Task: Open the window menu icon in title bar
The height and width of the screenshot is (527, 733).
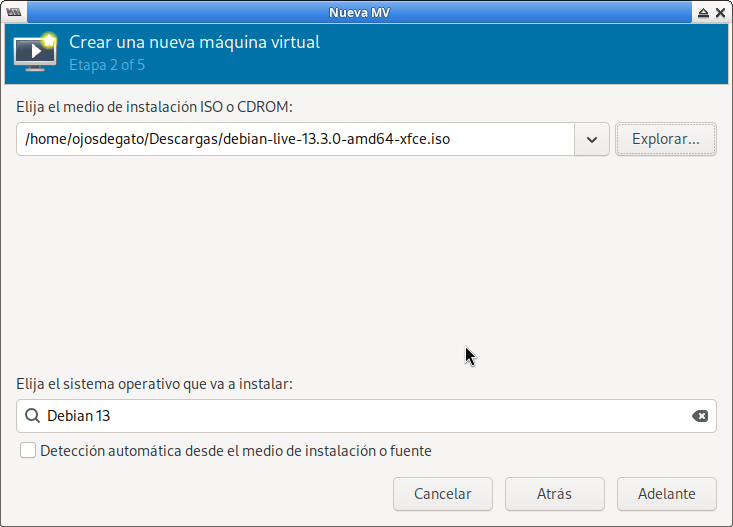Action: [13, 12]
